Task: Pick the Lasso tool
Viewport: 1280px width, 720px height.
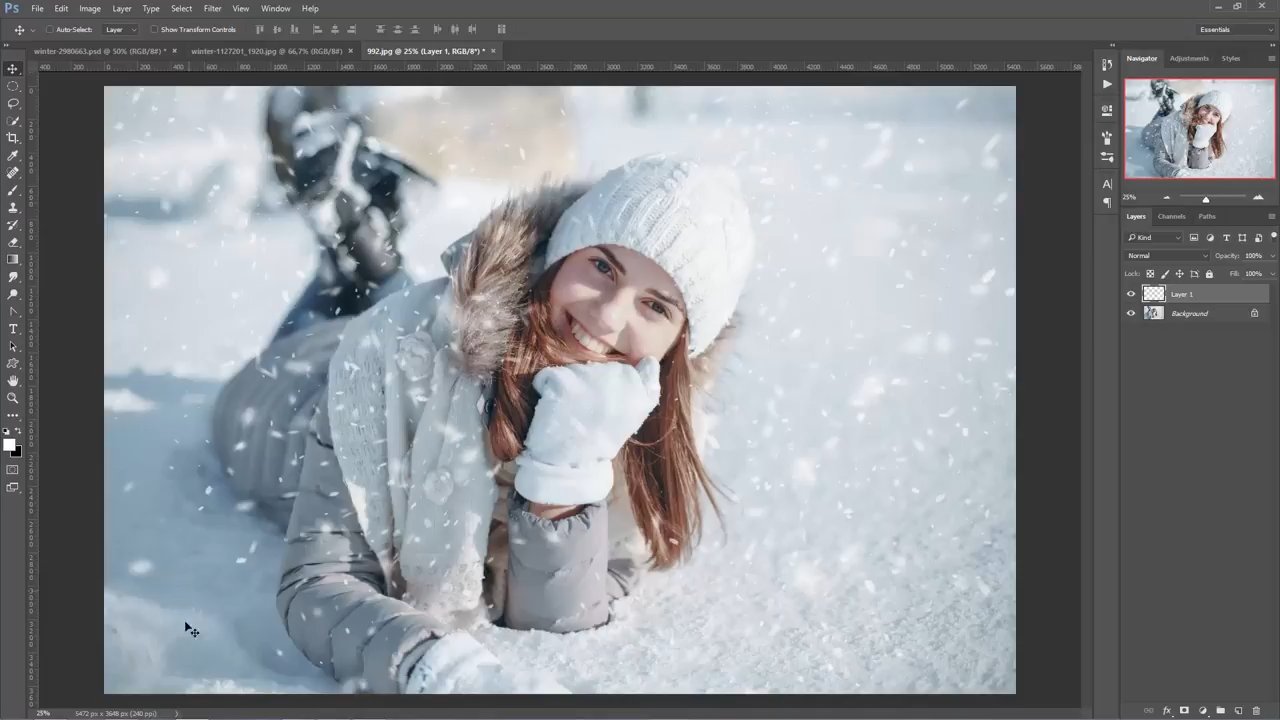Action: point(13,103)
